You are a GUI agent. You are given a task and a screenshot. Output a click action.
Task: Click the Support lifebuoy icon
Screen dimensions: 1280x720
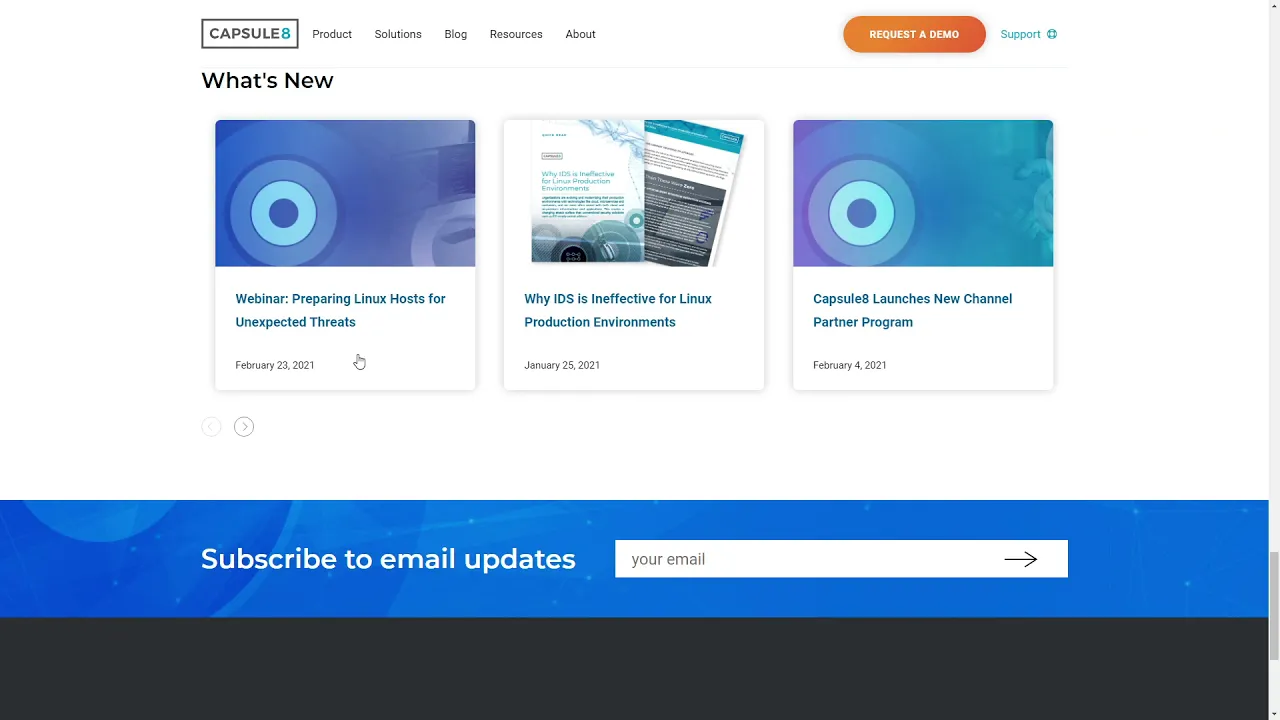coord(1052,34)
